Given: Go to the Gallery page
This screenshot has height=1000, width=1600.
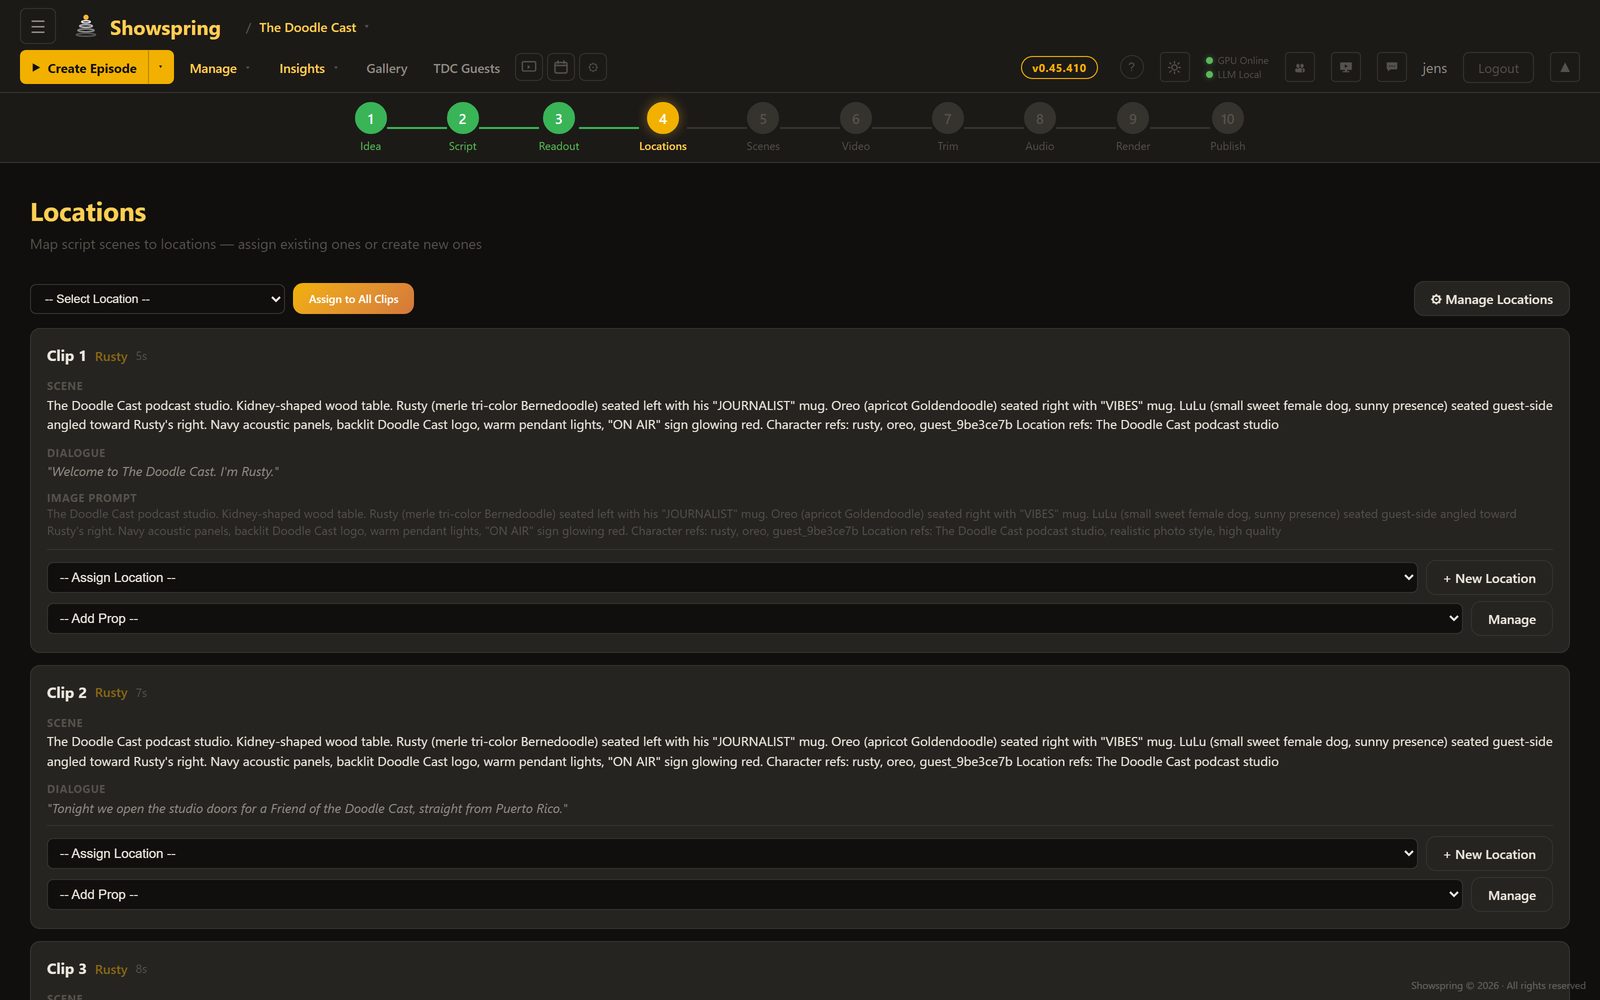Looking at the screenshot, I should (387, 68).
